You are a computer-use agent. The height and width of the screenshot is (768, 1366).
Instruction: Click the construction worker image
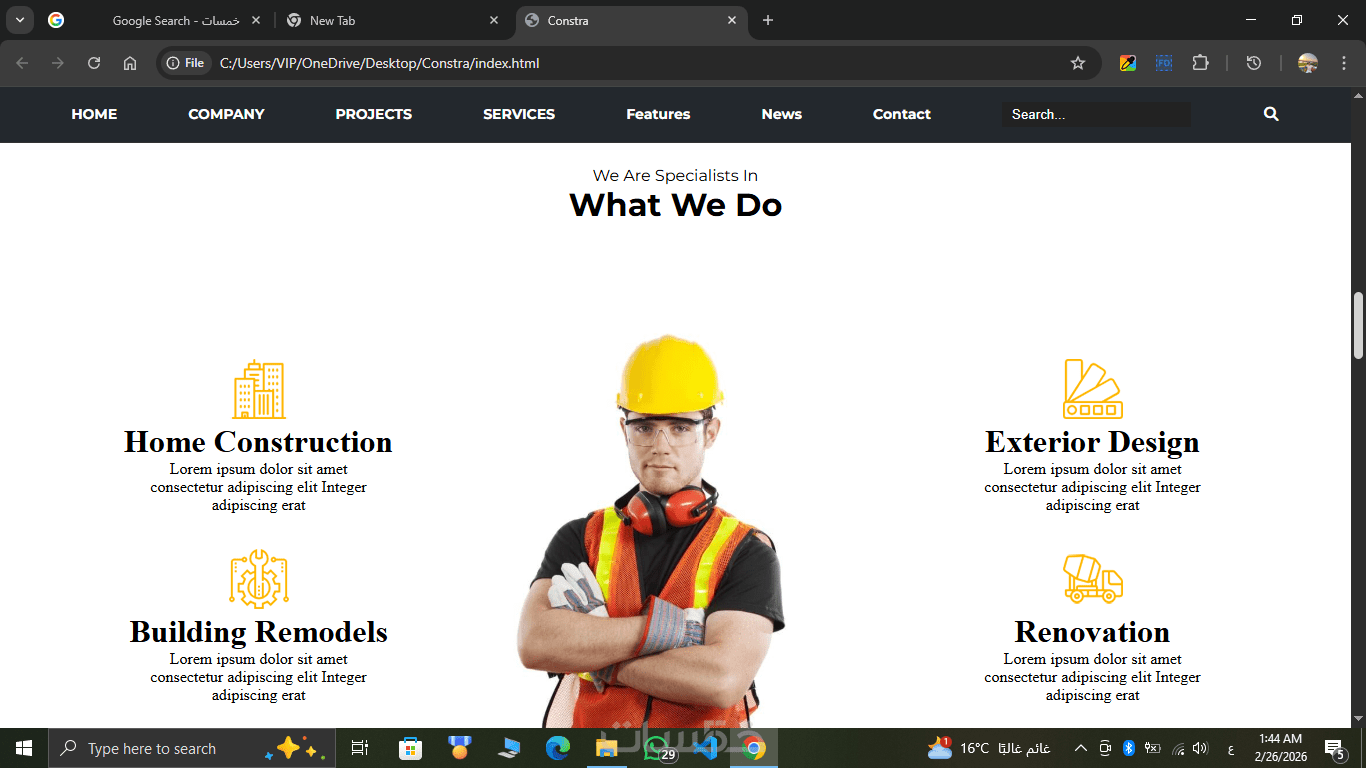coord(651,531)
